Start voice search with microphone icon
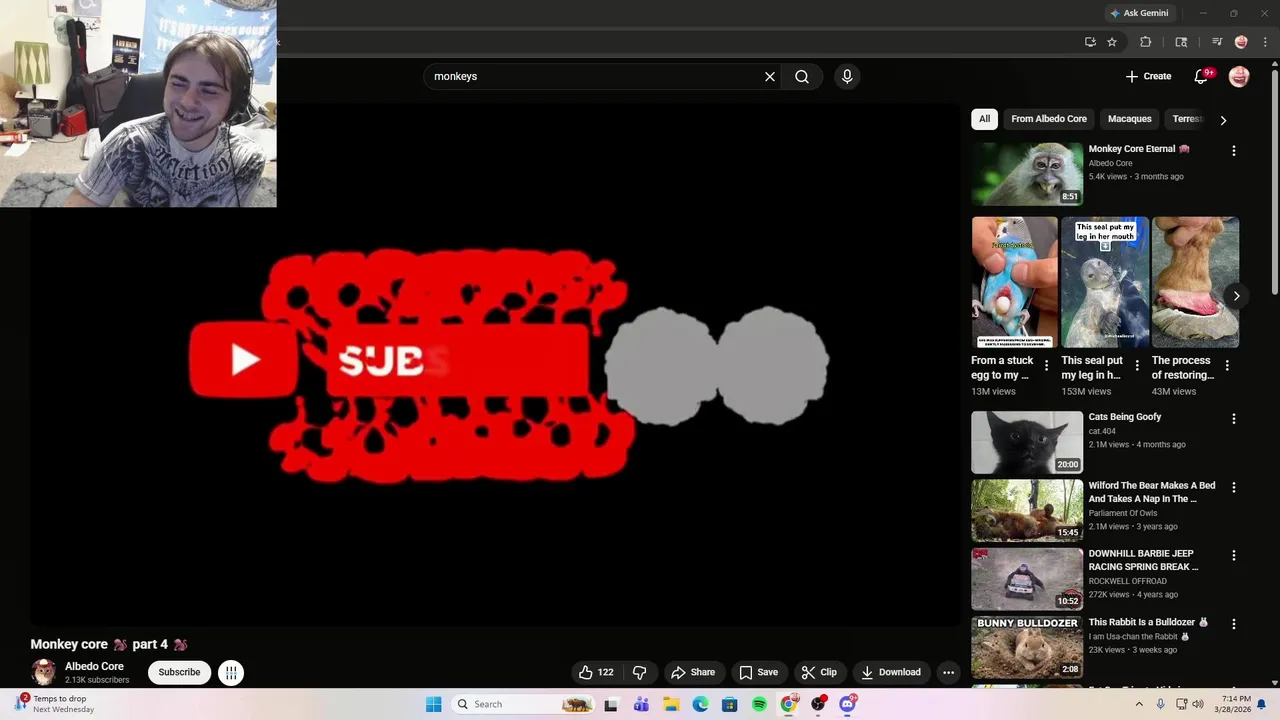 [x=847, y=76]
